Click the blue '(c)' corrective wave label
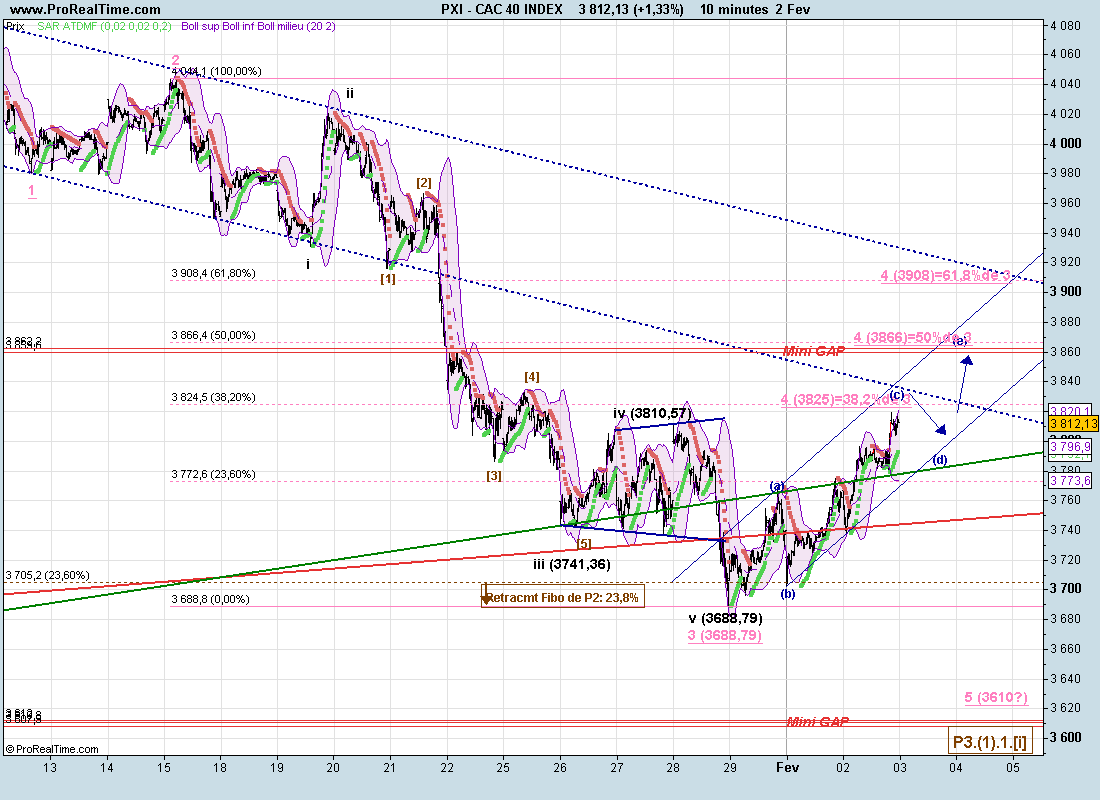 tap(897, 394)
